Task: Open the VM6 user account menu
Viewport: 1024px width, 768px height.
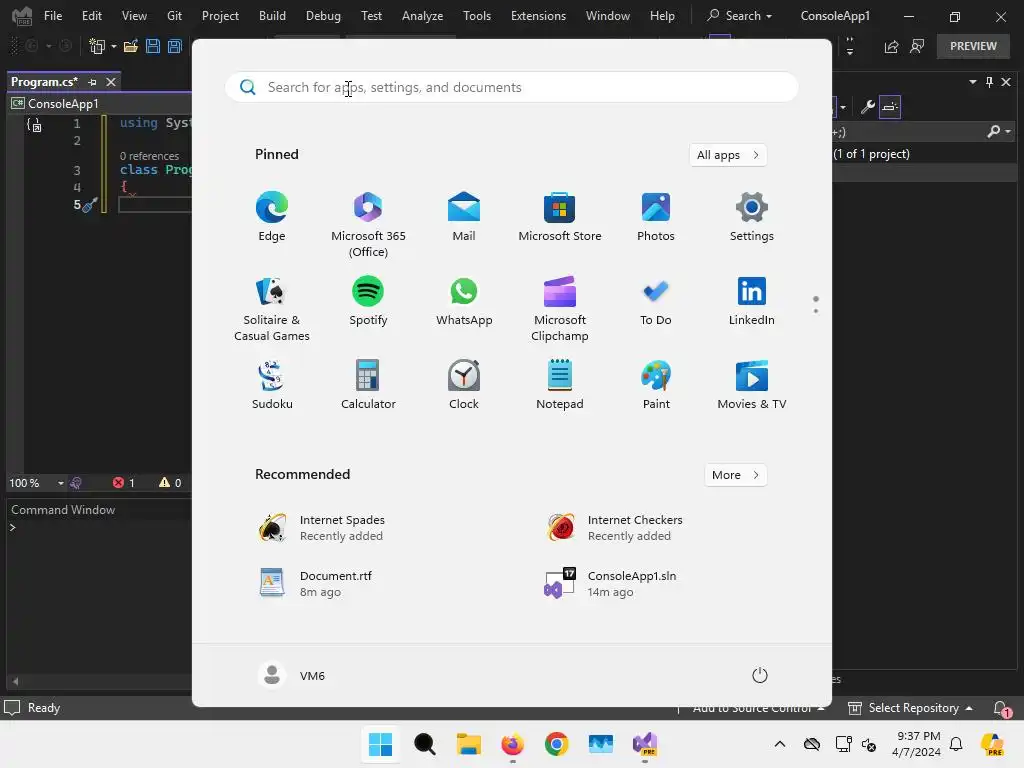Action: (x=291, y=675)
